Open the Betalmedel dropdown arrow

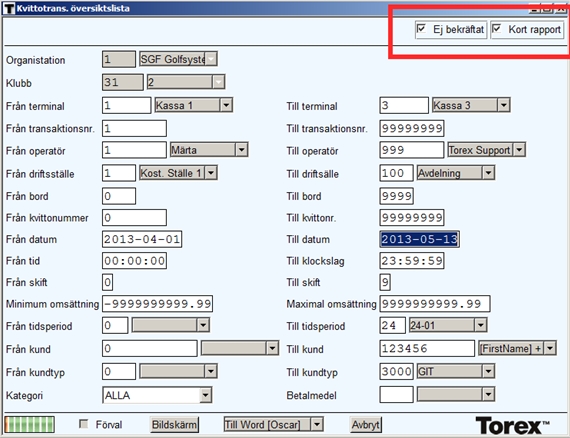pyautogui.click(x=488, y=394)
